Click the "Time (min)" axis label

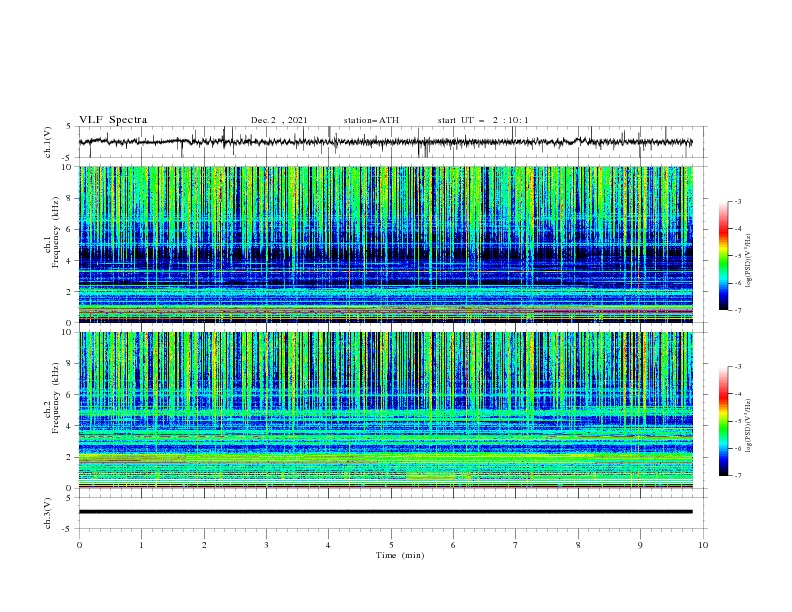(400, 555)
